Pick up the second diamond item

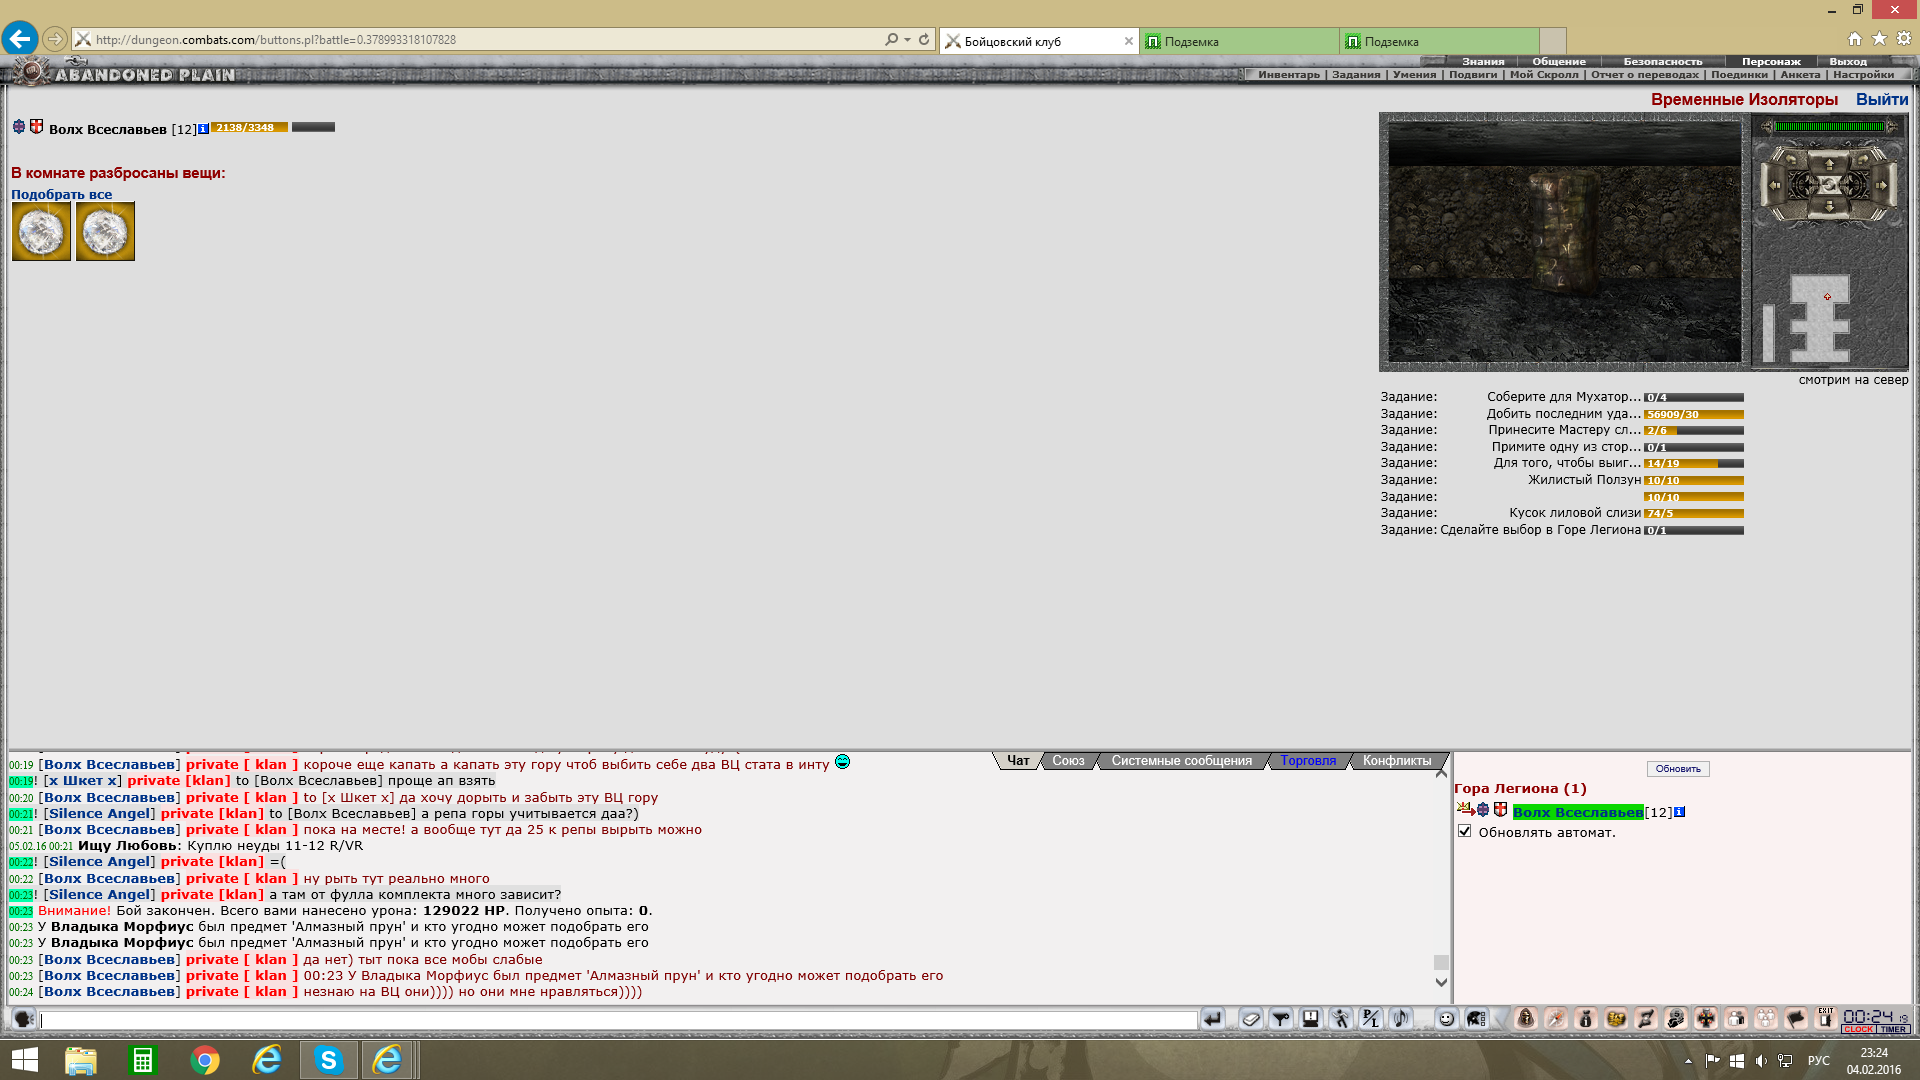pos(105,232)
